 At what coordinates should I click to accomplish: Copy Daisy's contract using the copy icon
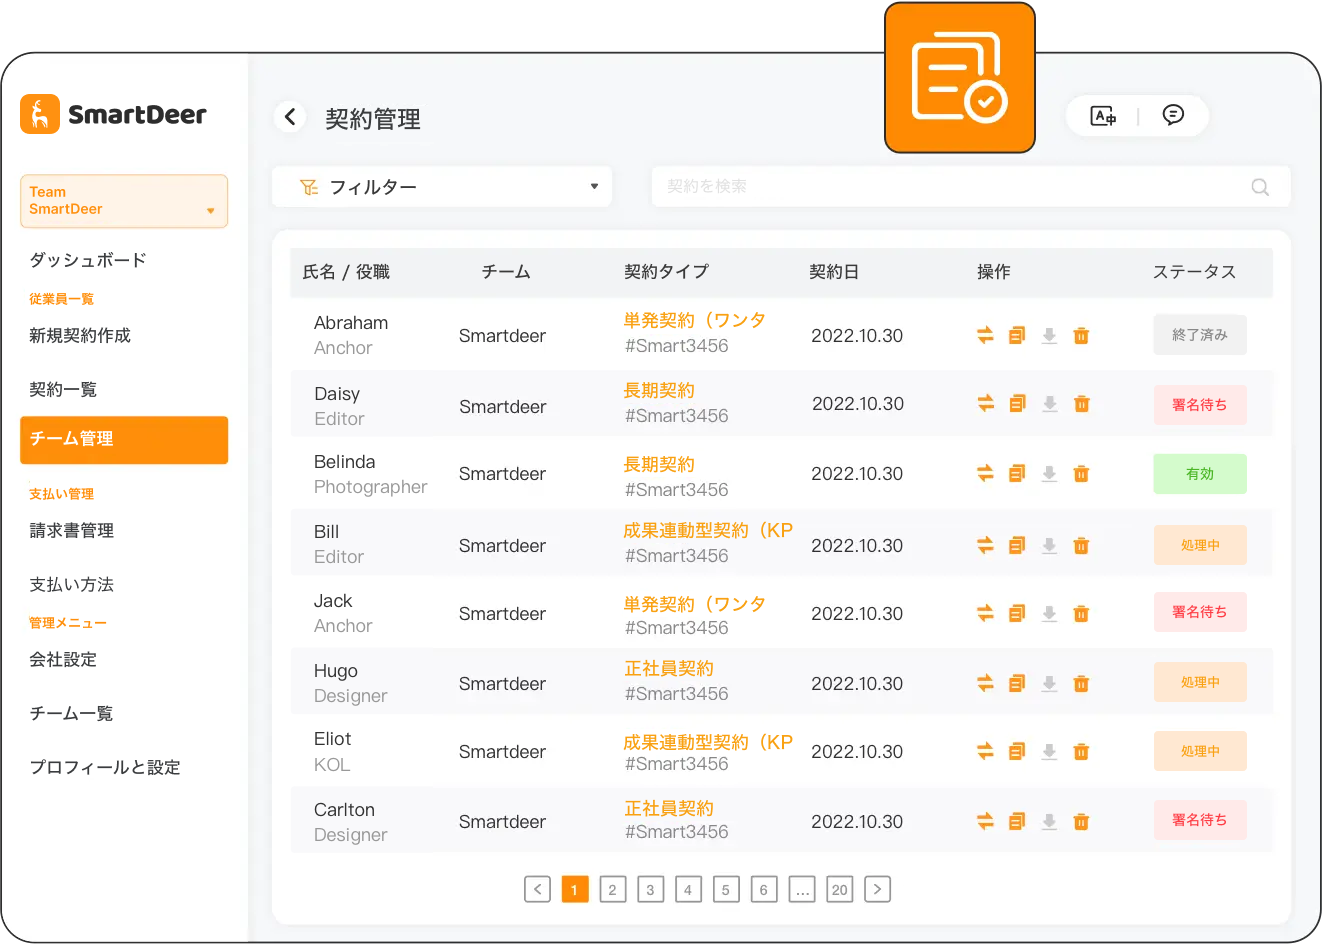point(1017,403)
